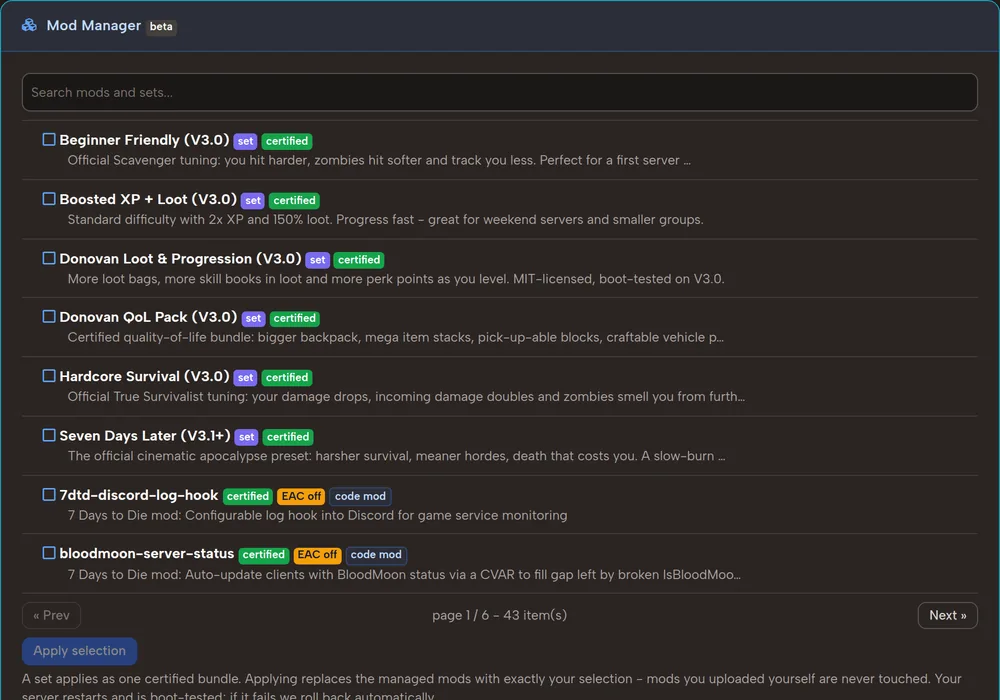Click the Official True Survivalist tuning description
The width and height of the screenshot is (1000, 700).
pos(406,397)
